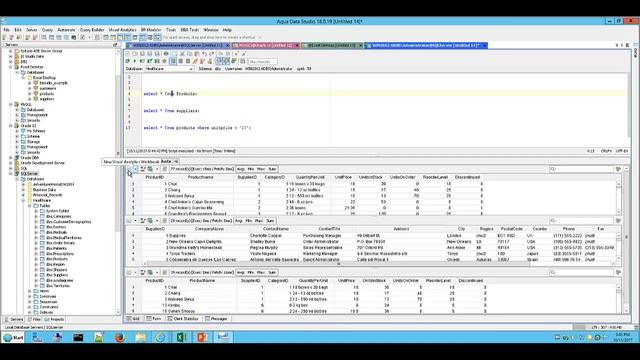Switch to the green Excel Desktop query tab

(332, 45)
